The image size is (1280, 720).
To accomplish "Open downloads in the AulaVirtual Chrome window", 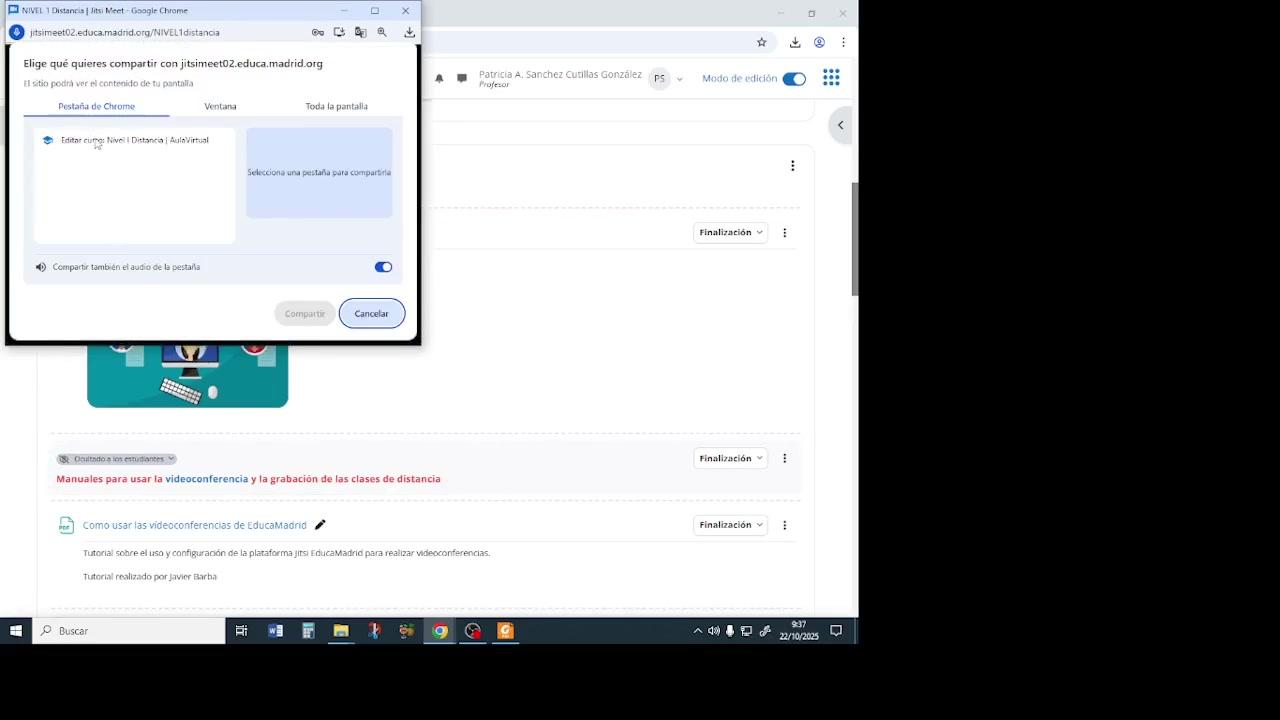I will [x=795, y=42].
